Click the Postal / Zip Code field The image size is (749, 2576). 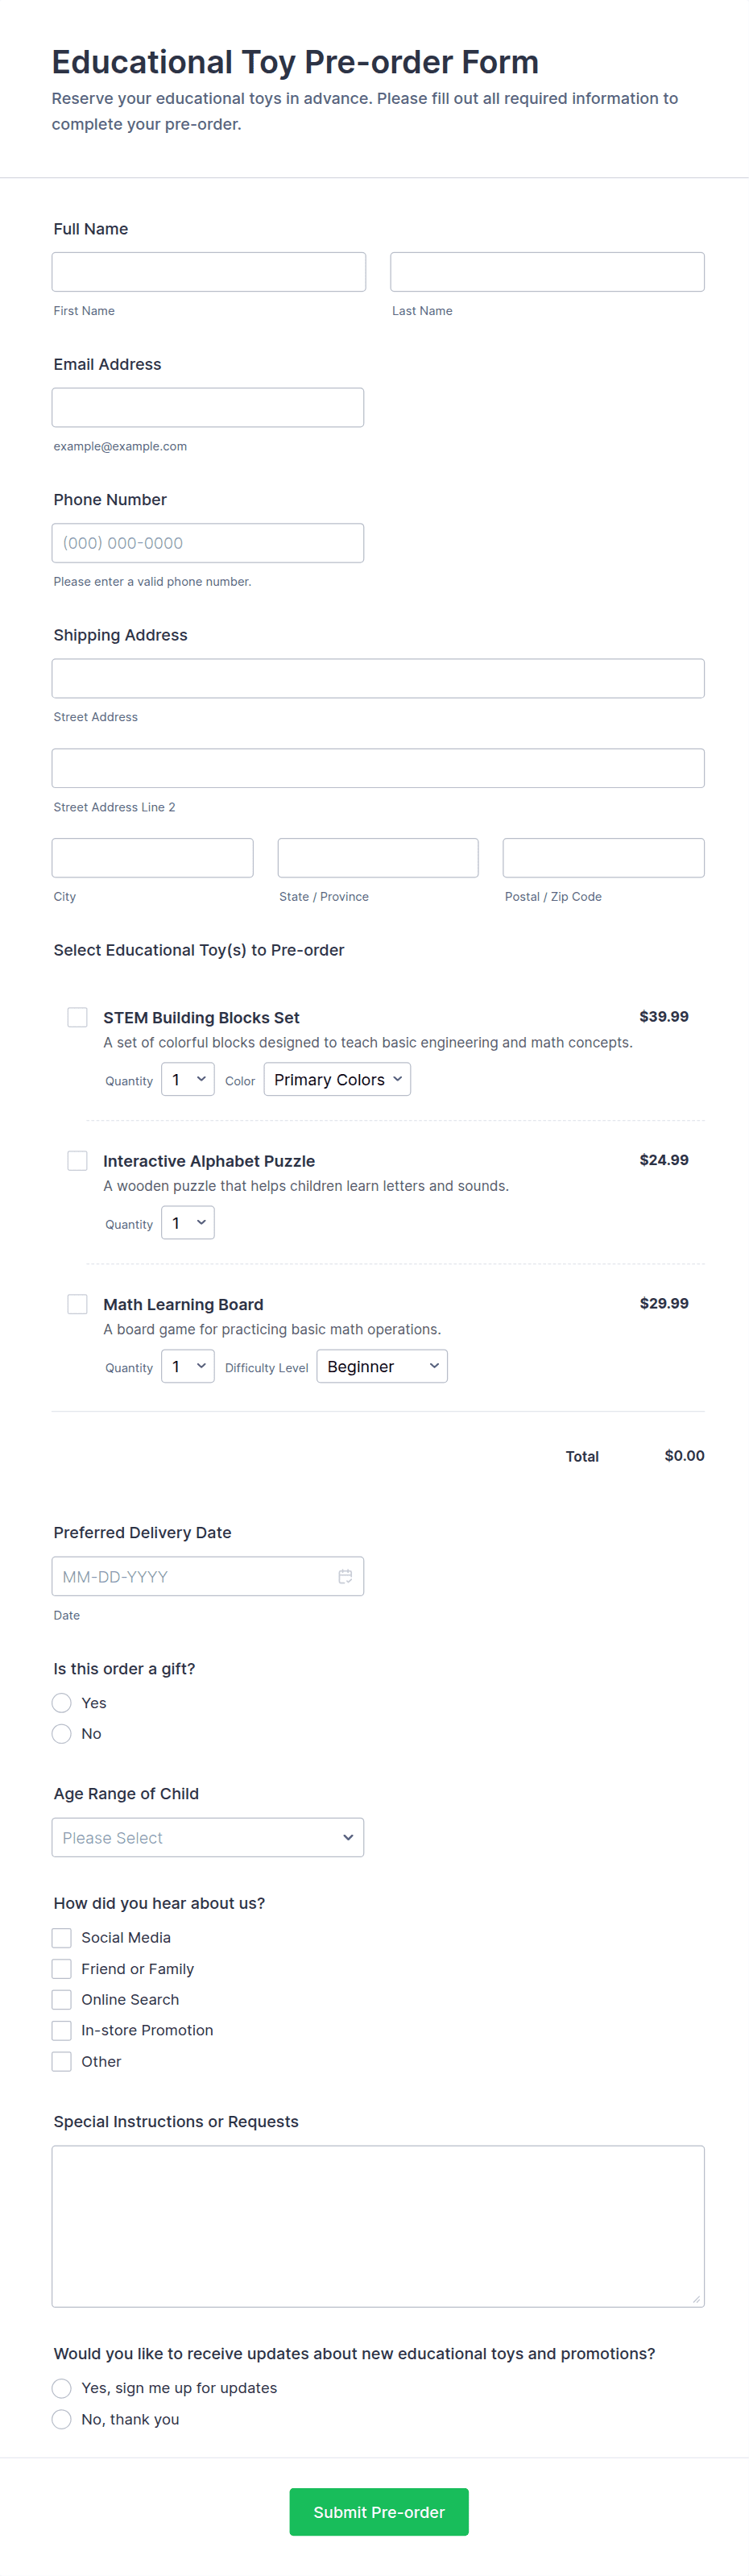click(x=603, y=858)
